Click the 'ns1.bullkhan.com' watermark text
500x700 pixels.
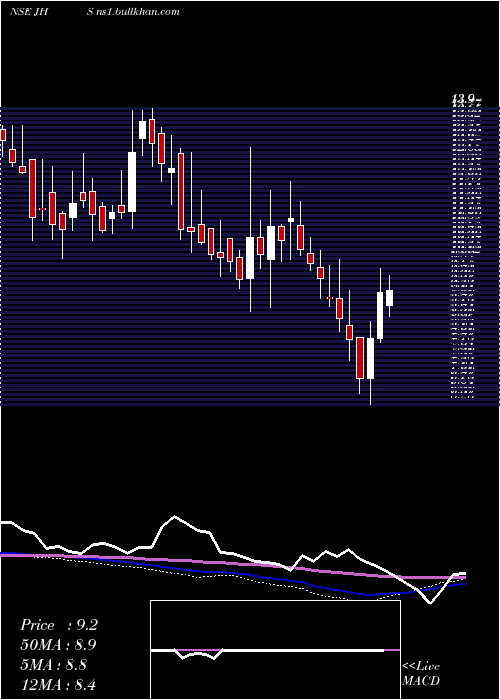point(138,12)
